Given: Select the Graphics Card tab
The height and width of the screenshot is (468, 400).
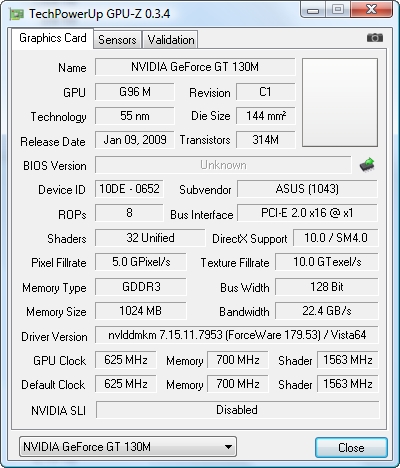Looking at the screenshot, I should coord(52,38).
